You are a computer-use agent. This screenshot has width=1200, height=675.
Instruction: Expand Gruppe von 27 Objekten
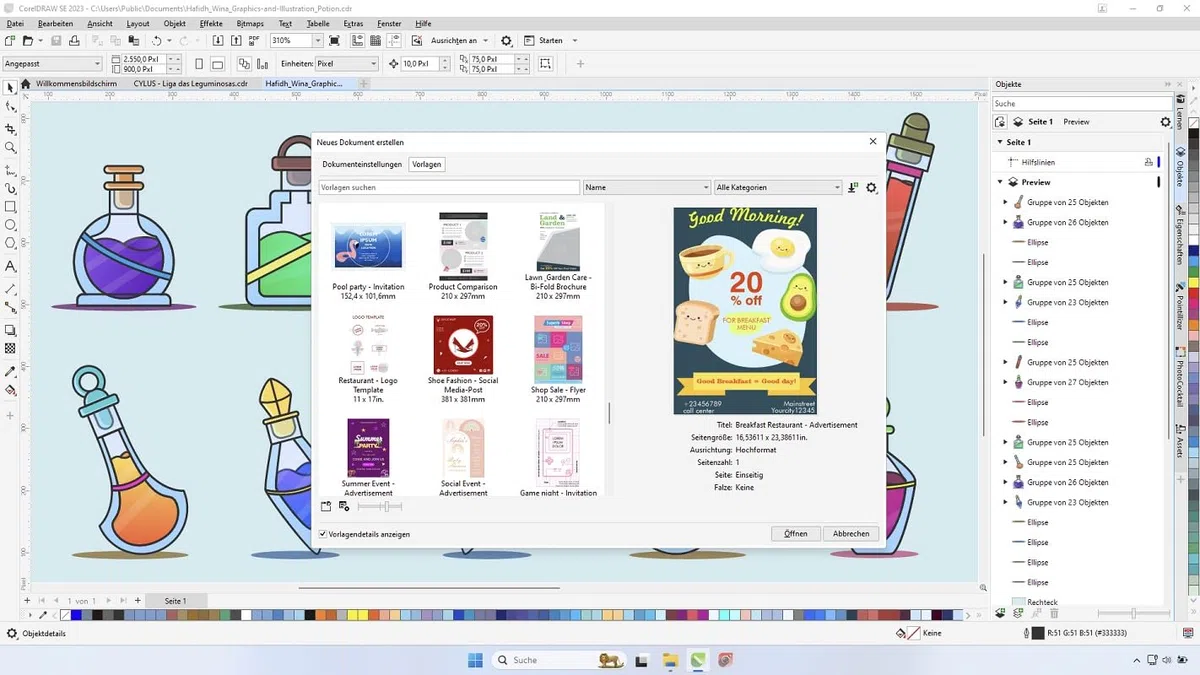pyautogui.click(x=1006, y=382)
